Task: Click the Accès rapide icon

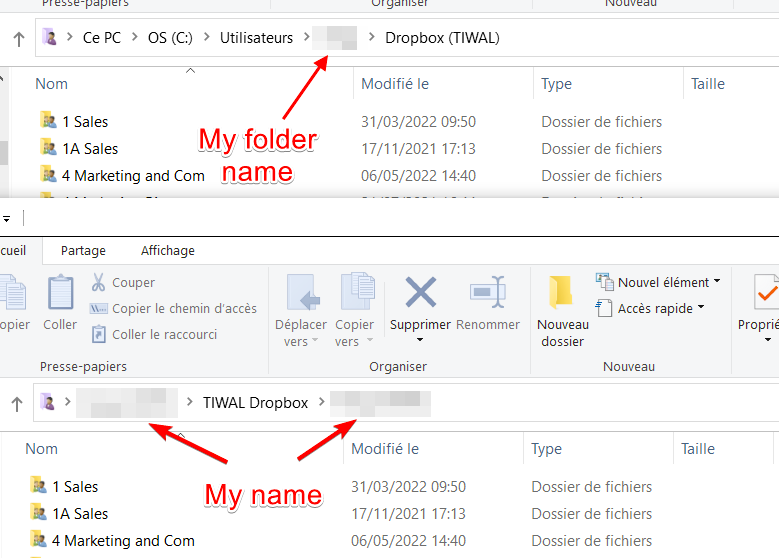Action: coord(604,308)
